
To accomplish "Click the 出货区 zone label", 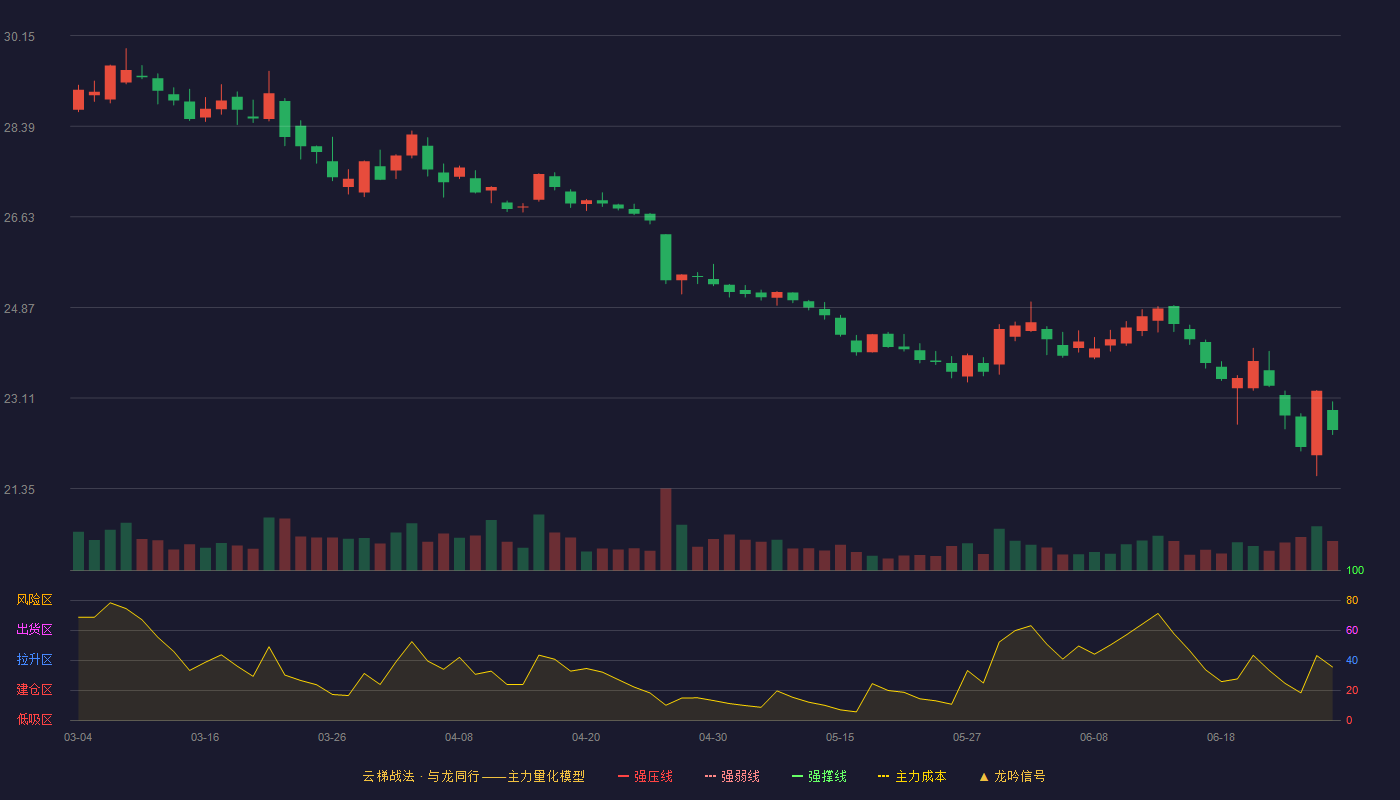I will [x=34, y=630].
